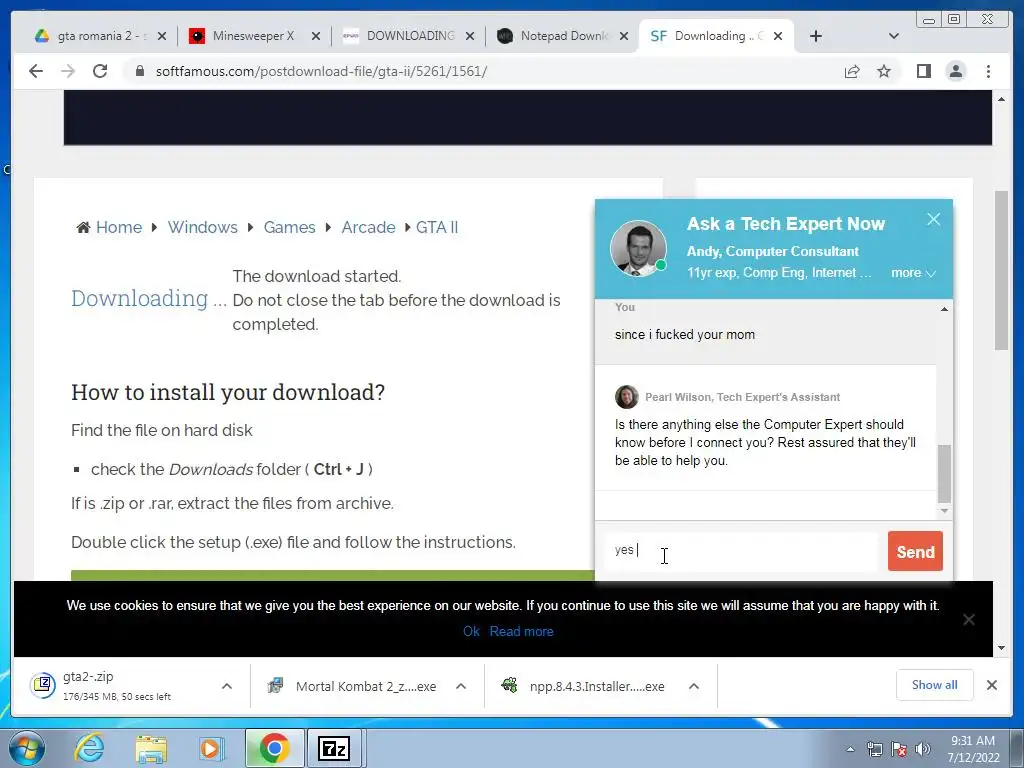1024x768 pixels.
Task: Launch Internet Explorer from taskbar
Action: [89, 748]
